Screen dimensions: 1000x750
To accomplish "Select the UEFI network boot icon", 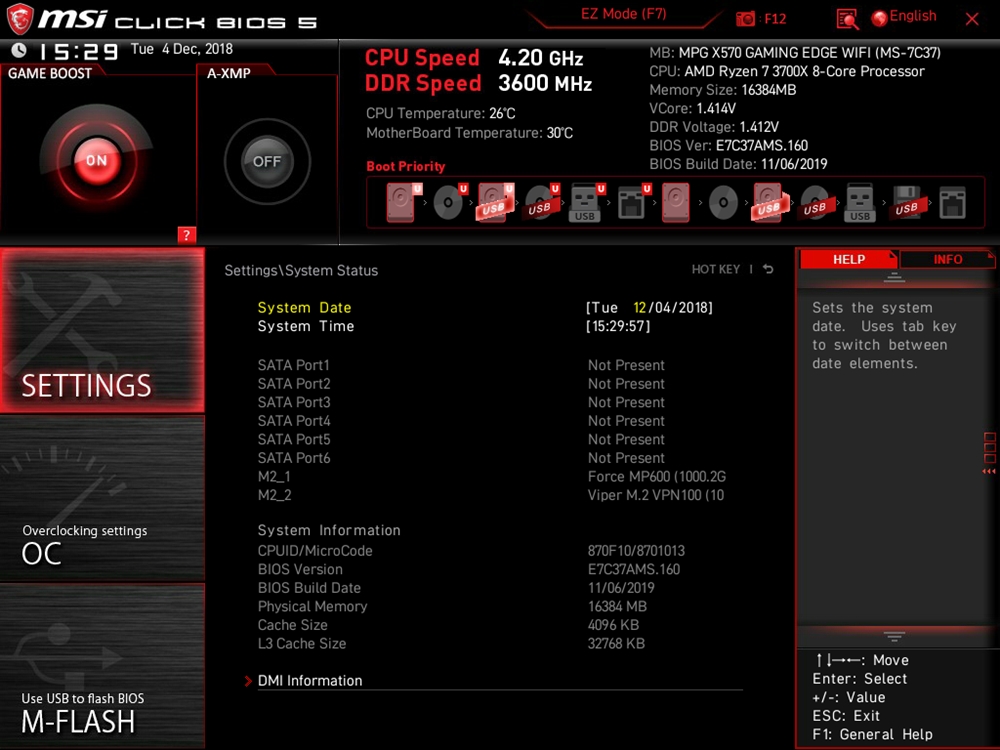I will click(633, 202).
